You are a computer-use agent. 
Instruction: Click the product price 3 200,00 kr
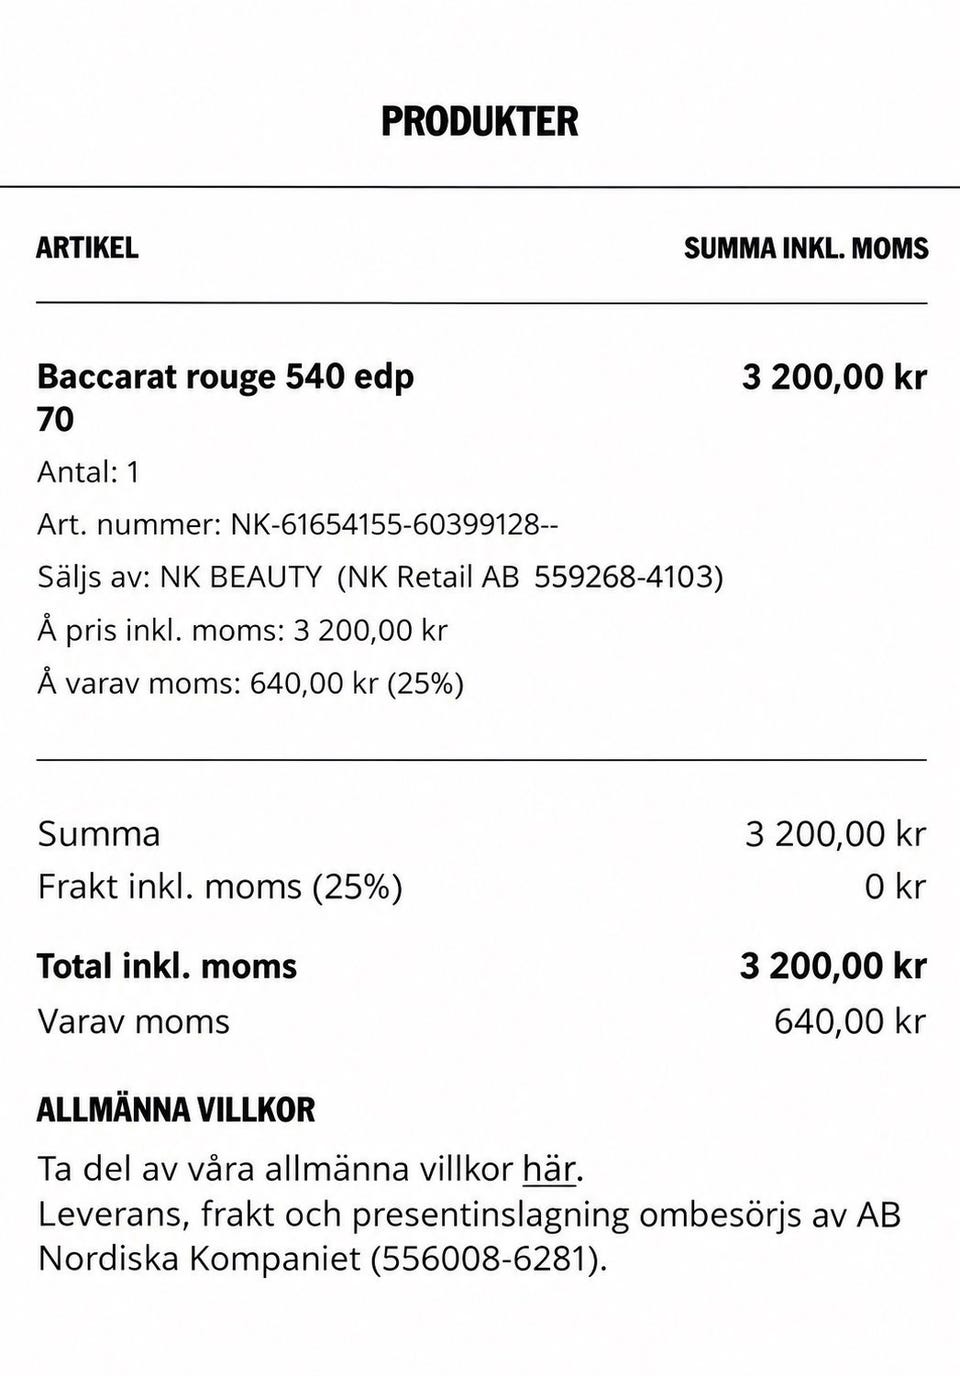[x=835, y=377]
